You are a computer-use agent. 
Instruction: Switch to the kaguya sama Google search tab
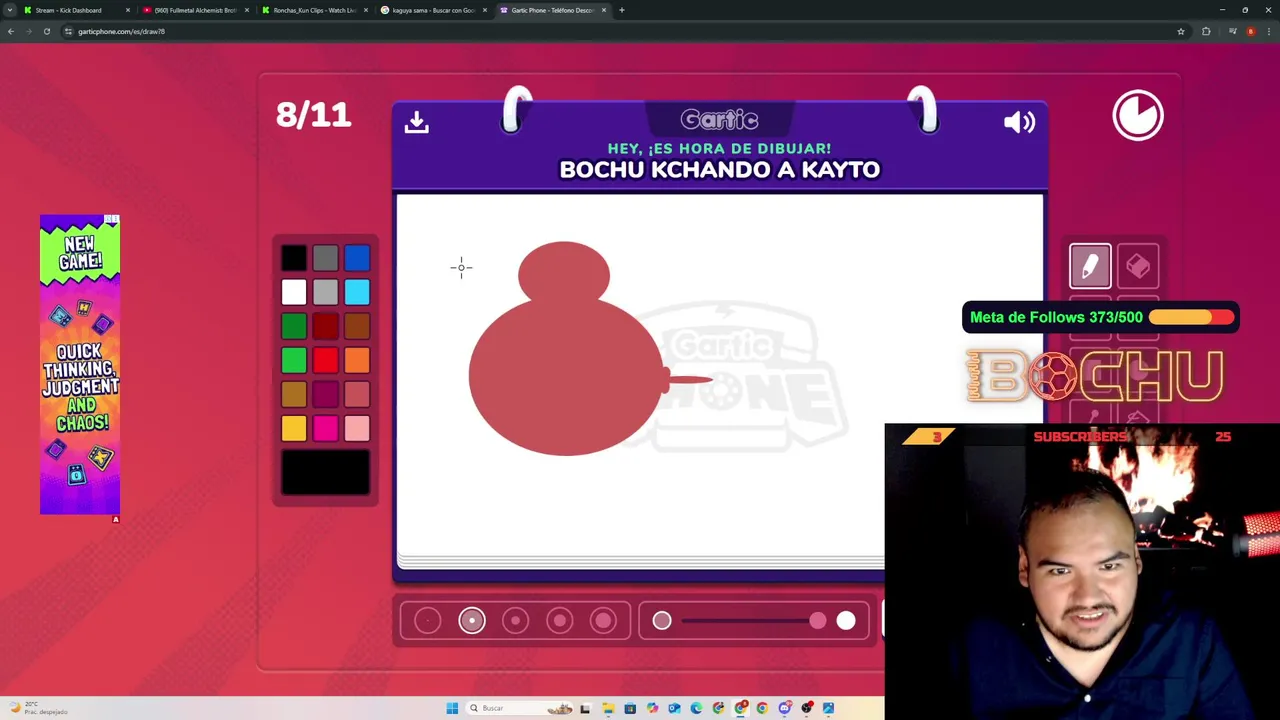click(x=433, y=10)
